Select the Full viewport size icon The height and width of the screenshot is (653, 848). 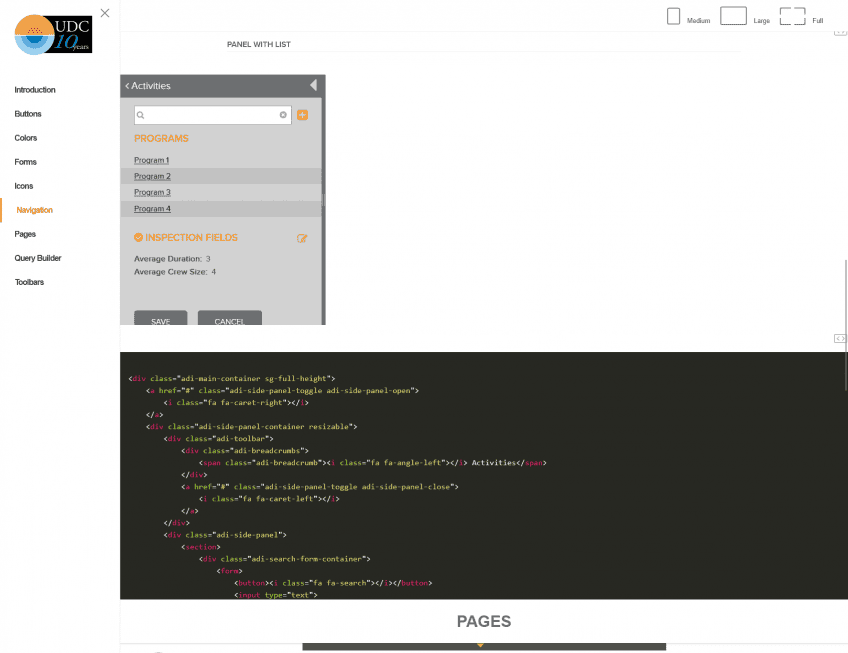[x=792, y=16]
